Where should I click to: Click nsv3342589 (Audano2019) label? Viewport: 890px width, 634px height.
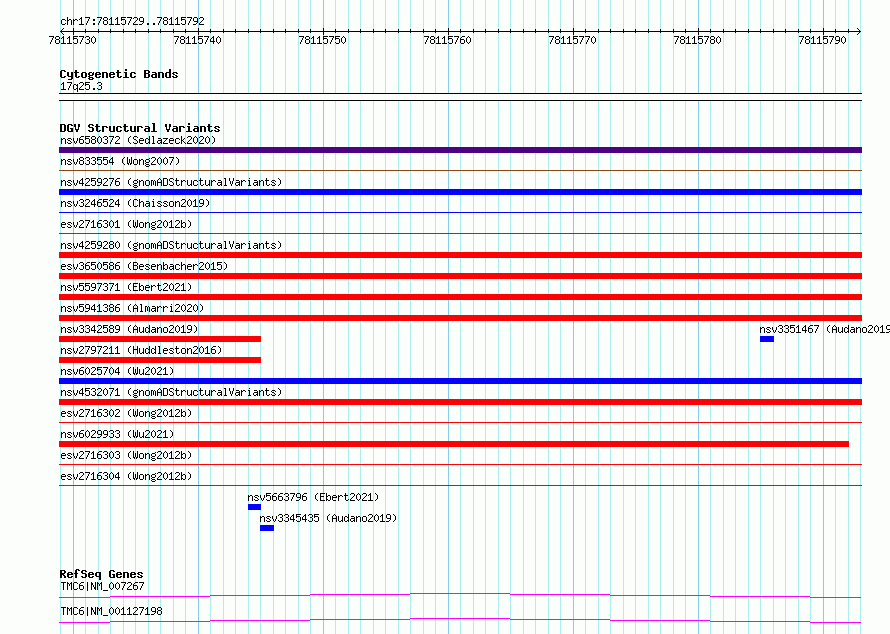[129, 329]
